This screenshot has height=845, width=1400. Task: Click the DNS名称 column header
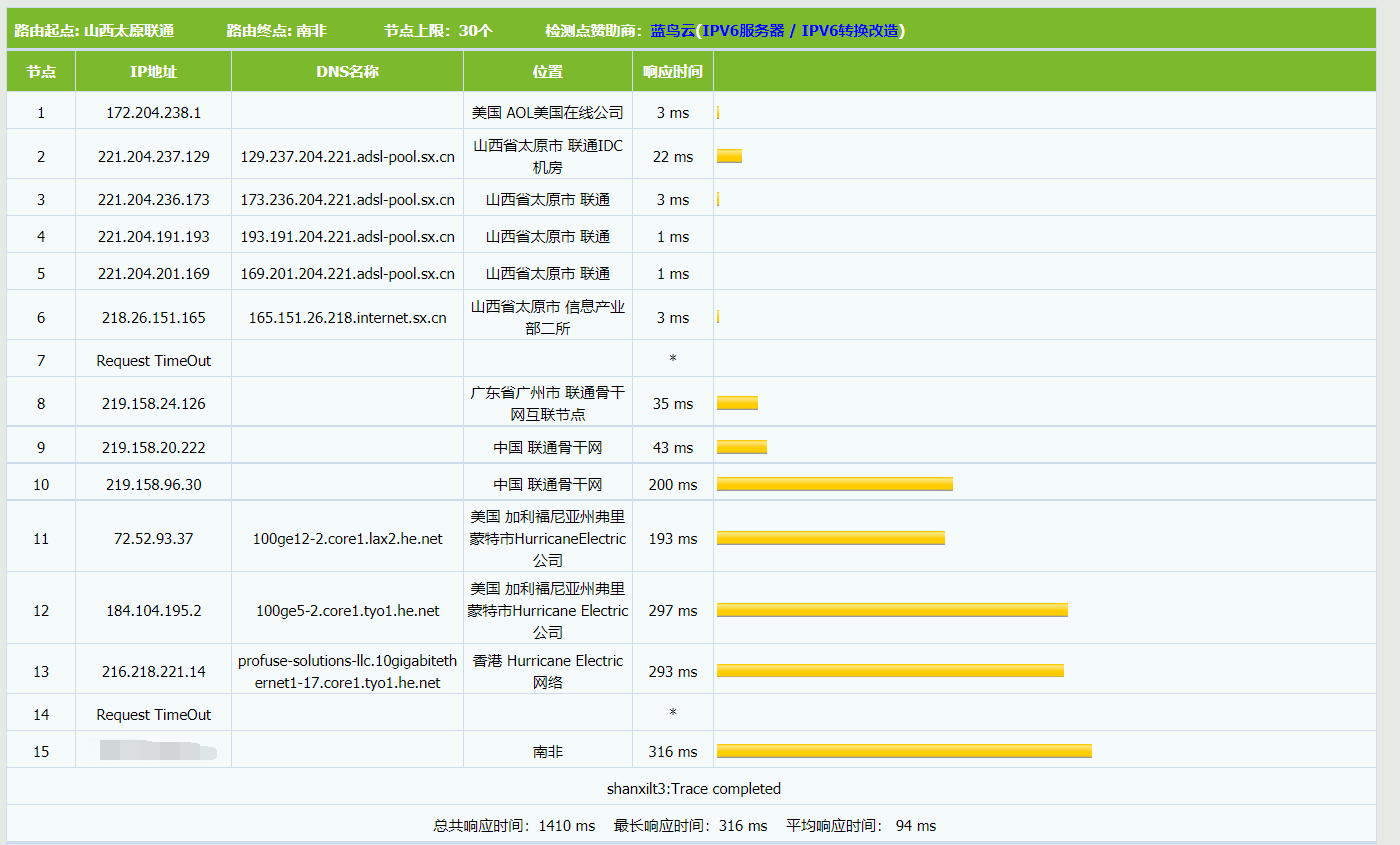click(x=347, y=72)
